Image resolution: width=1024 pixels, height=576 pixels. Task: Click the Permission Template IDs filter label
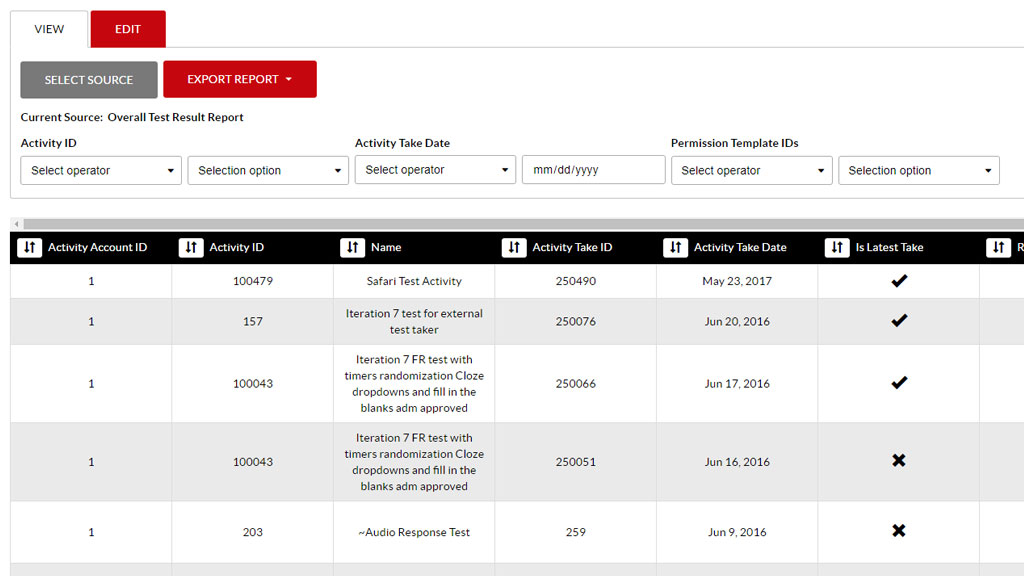tap(735, 143)
